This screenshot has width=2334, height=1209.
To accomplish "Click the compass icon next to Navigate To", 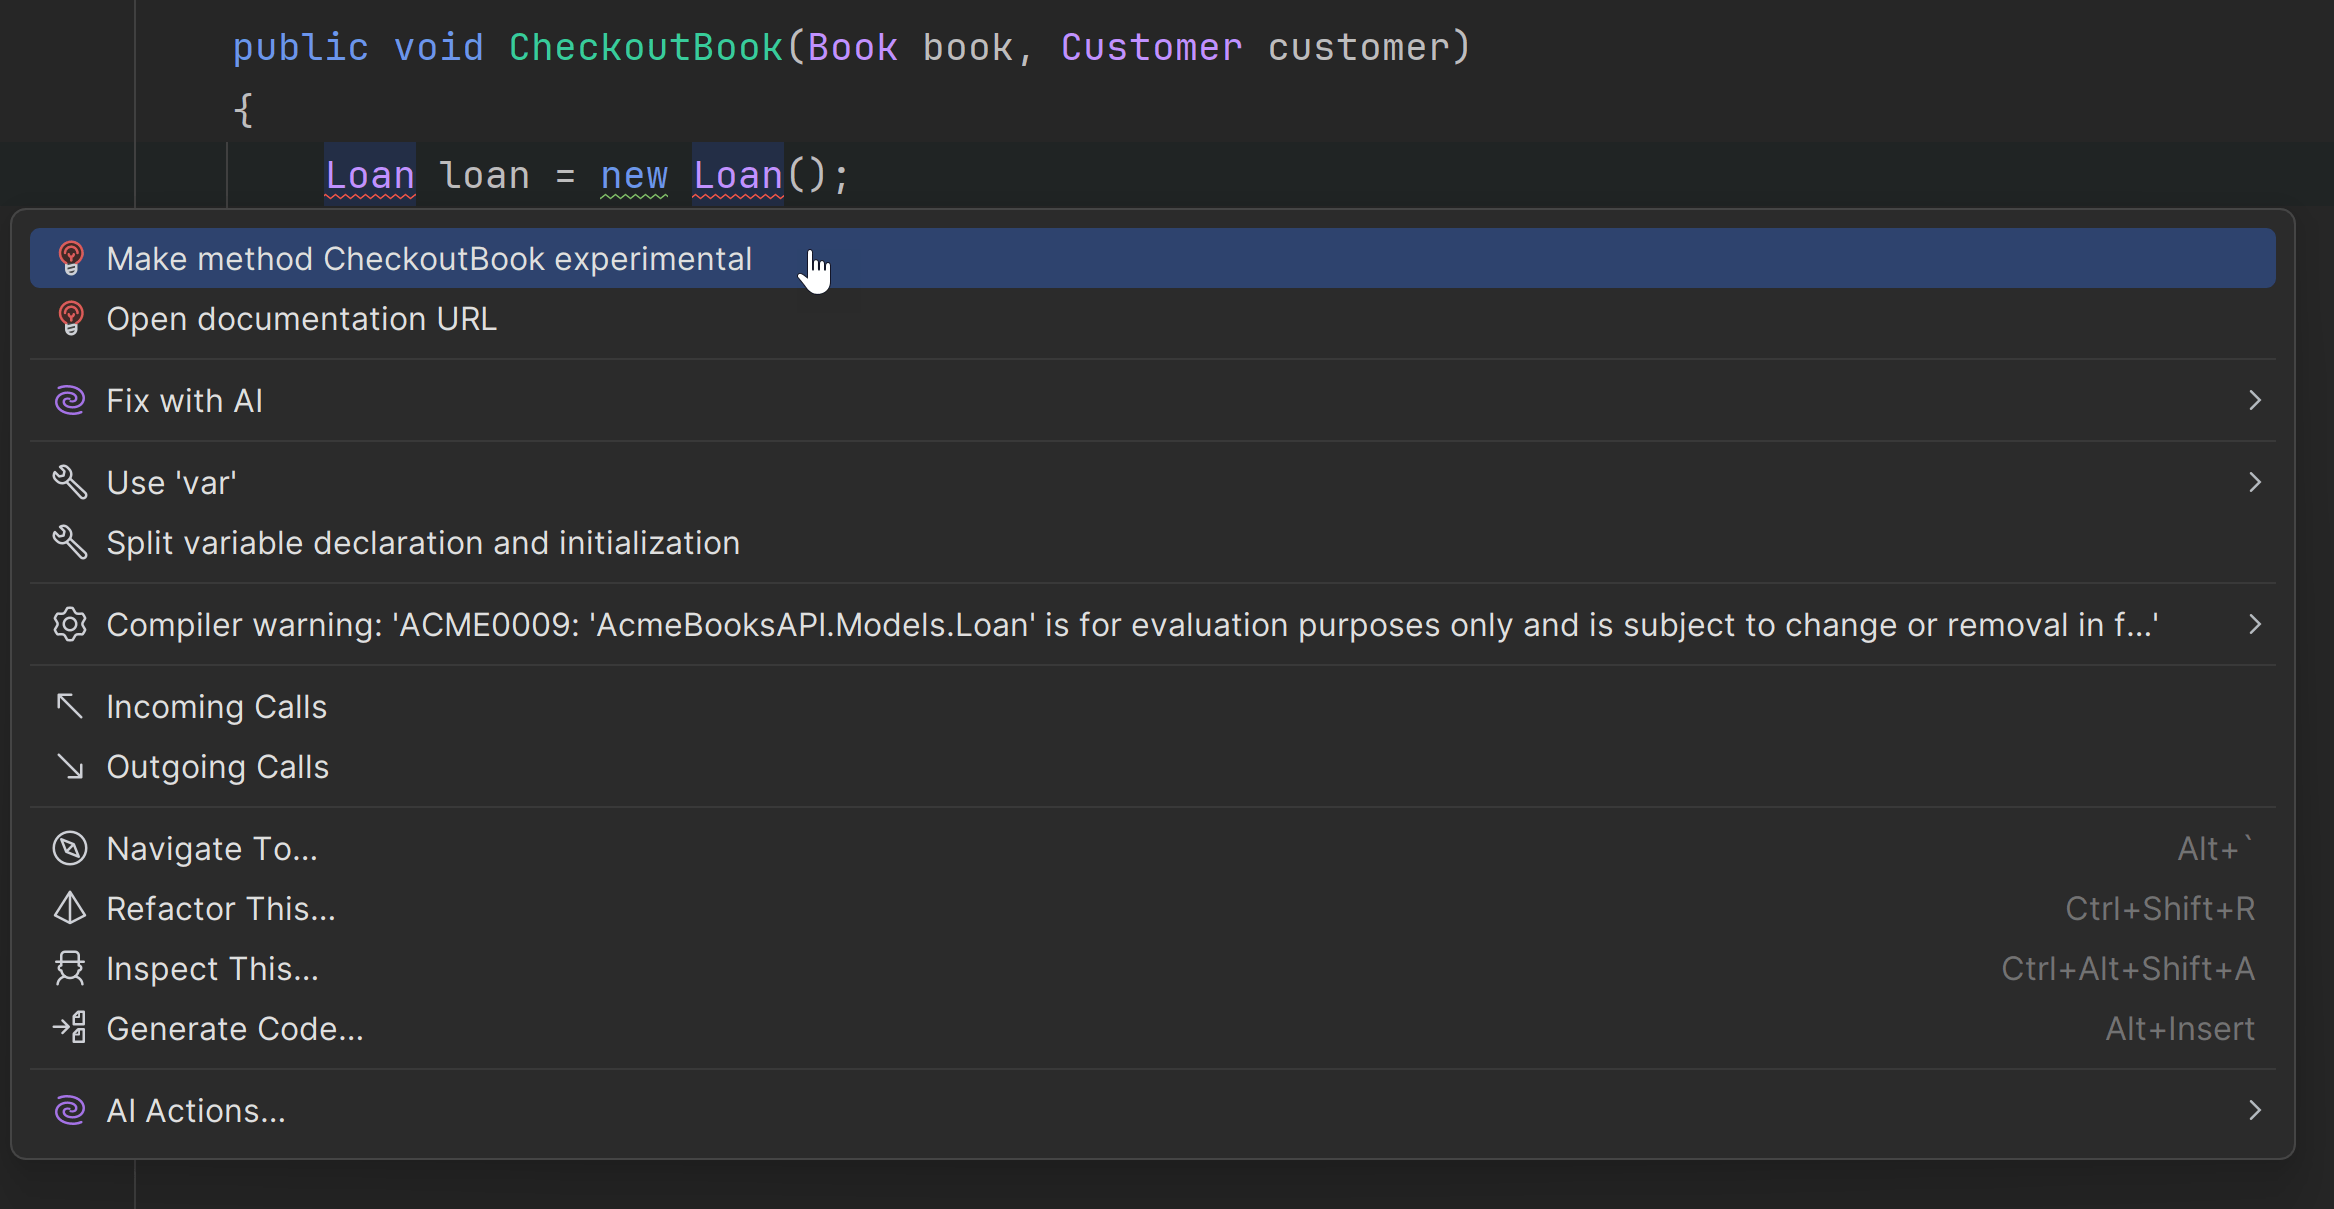I will 70,849.
